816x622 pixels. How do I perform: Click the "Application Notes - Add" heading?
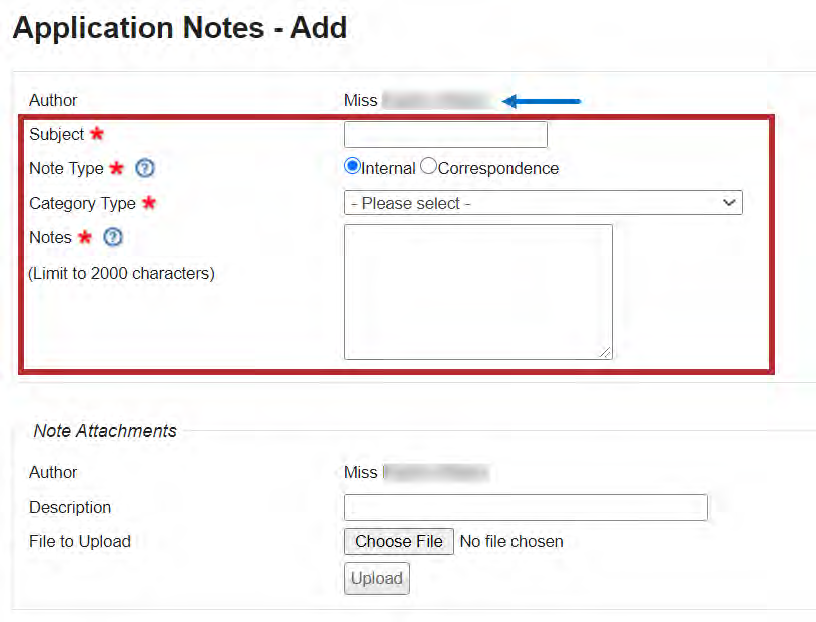180,28
